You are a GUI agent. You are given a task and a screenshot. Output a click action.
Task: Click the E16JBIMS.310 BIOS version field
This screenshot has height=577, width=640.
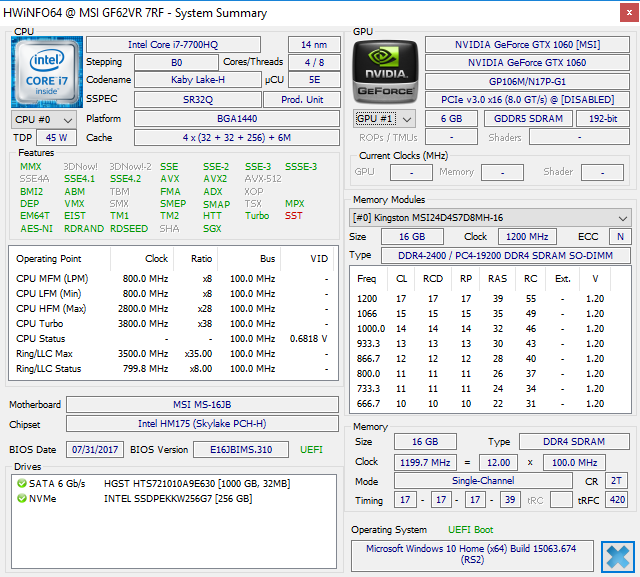[x=241, y=449]
